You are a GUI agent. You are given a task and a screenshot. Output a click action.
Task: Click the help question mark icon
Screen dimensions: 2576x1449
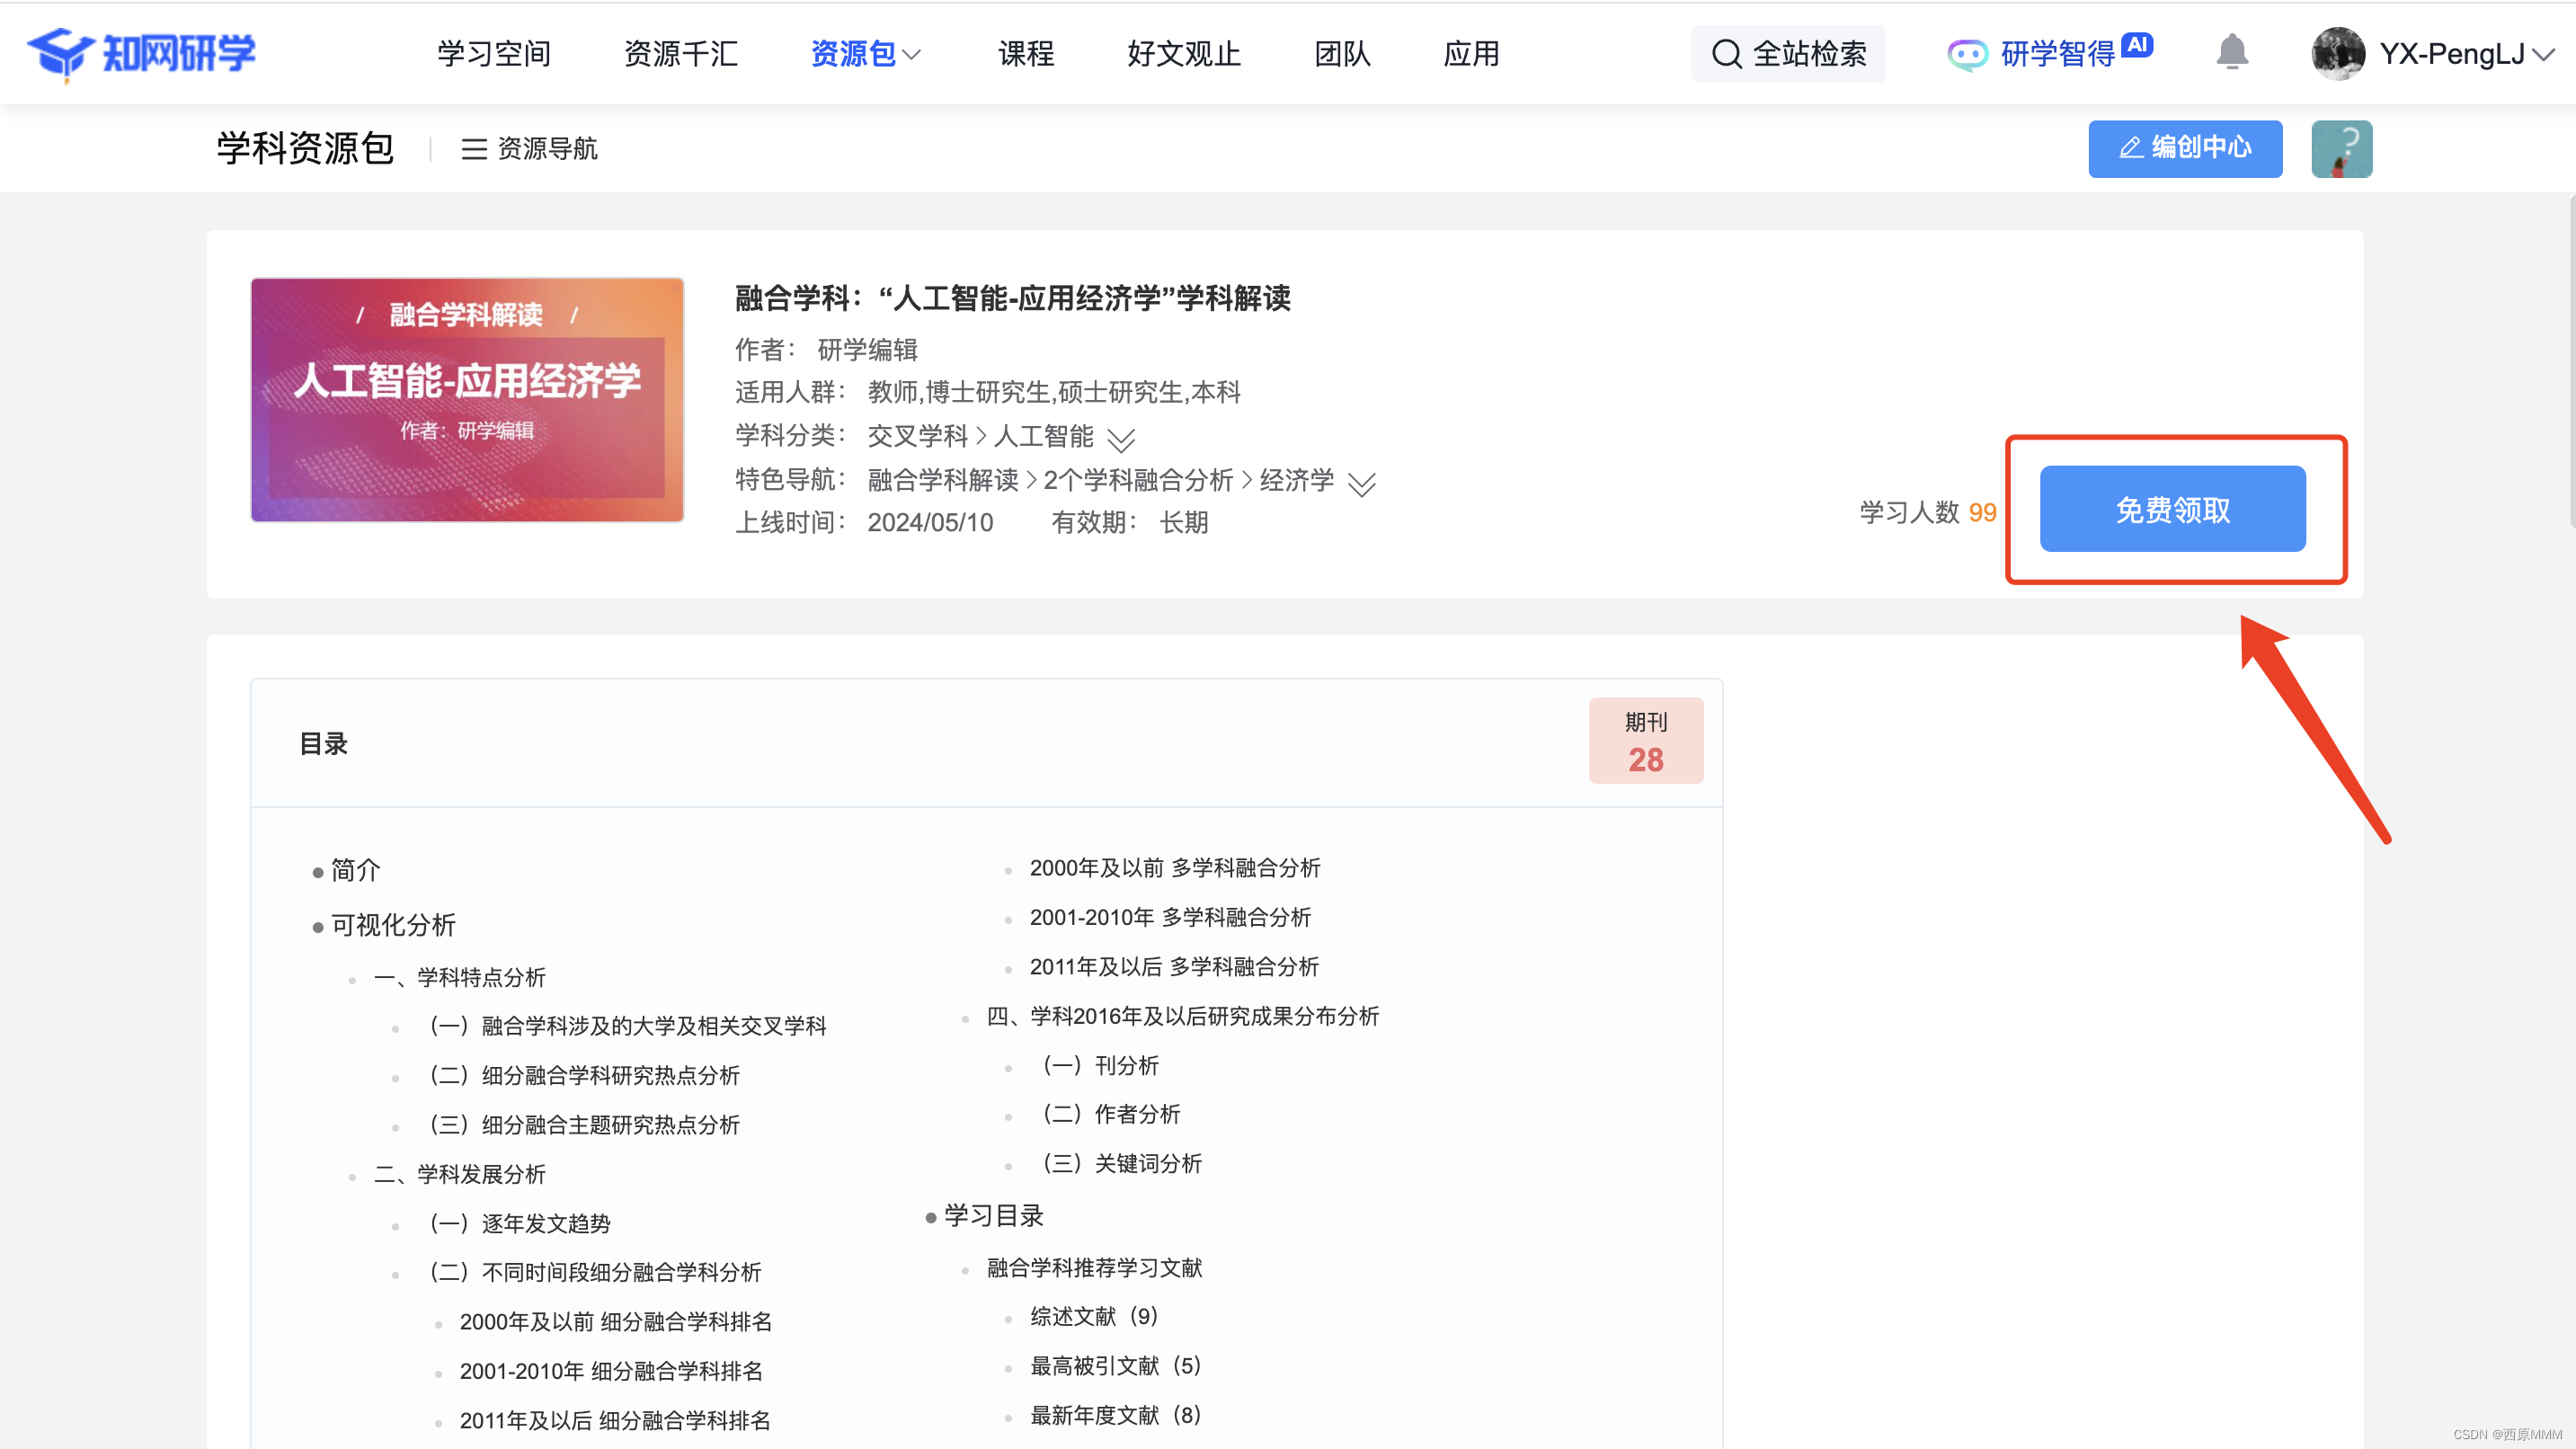(2341, 149)
